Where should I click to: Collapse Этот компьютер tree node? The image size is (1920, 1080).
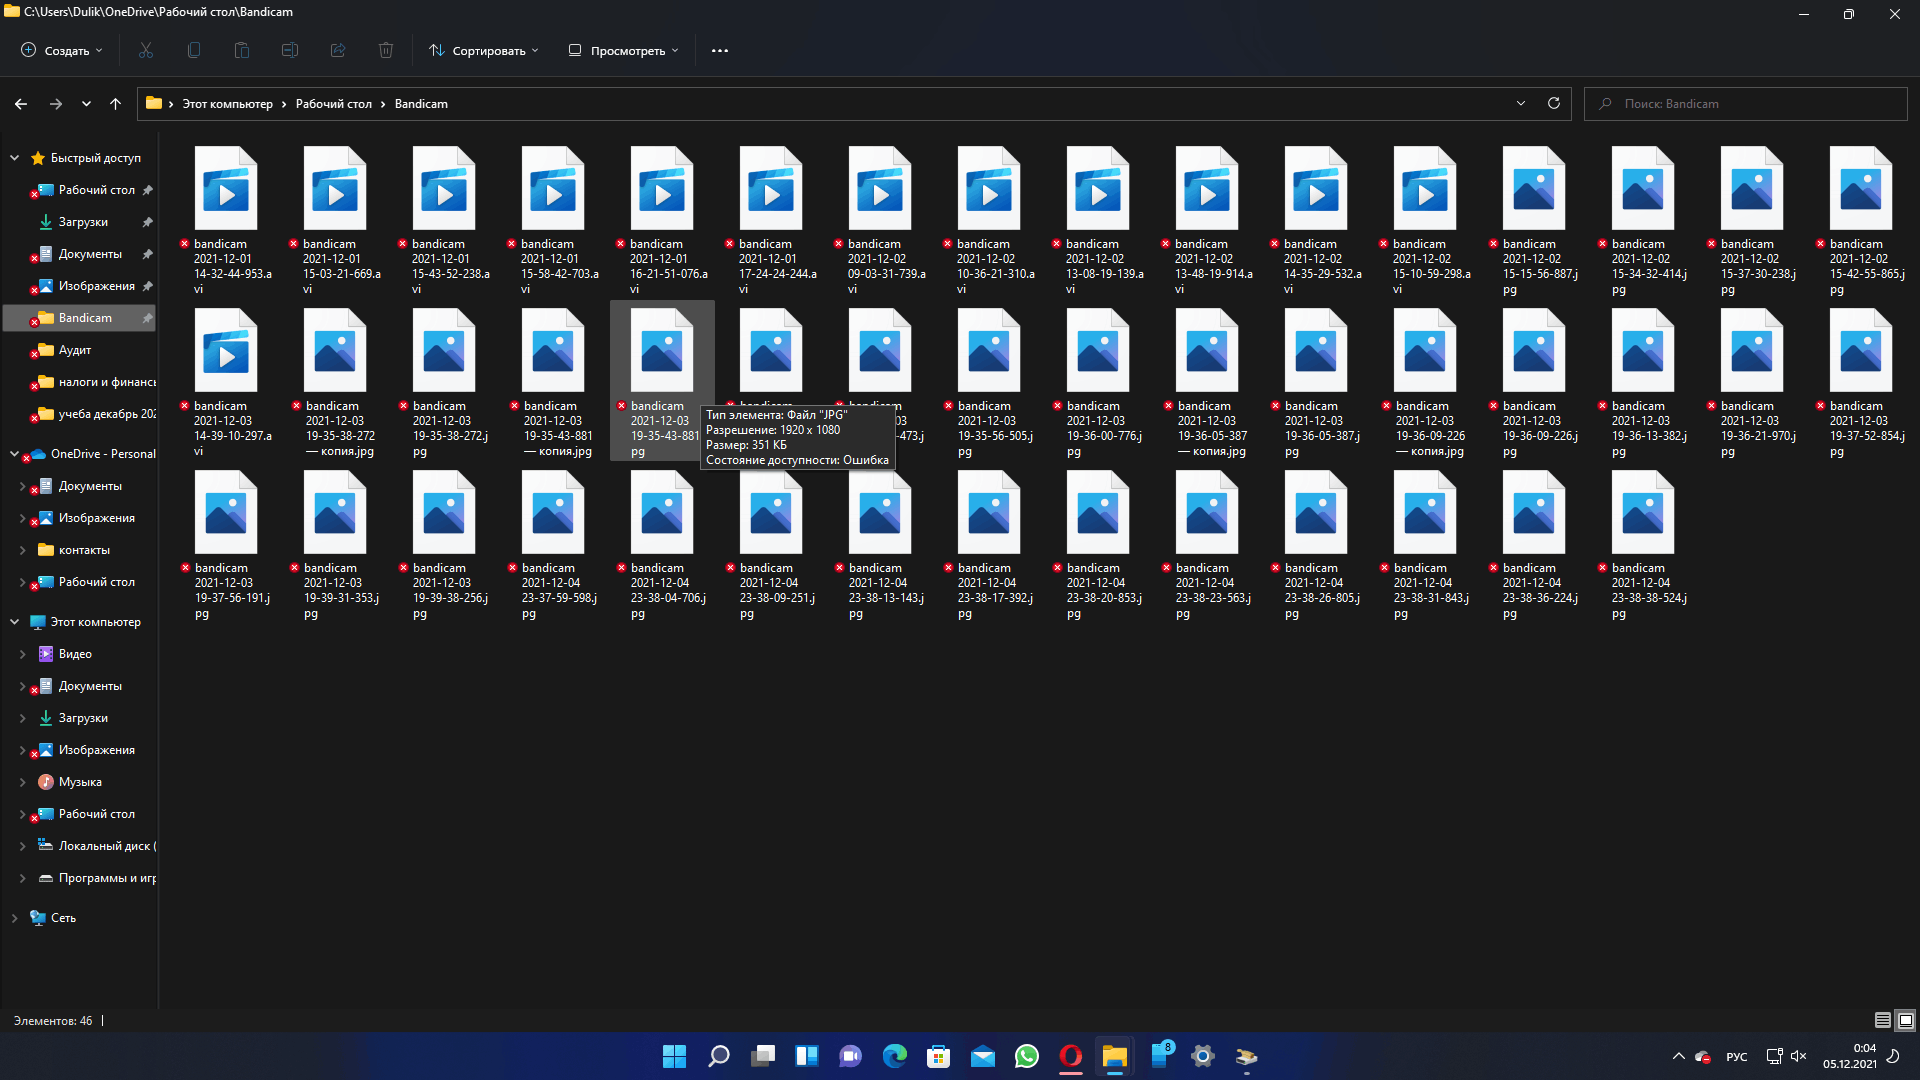pyautogui.click(x=14, y=622)
